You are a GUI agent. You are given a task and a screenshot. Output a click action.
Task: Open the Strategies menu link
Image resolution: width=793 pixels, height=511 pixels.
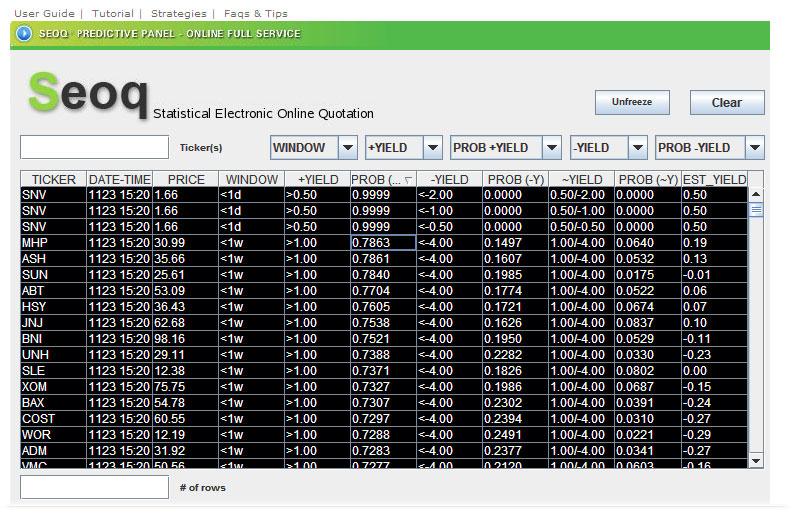pos(178,13)
